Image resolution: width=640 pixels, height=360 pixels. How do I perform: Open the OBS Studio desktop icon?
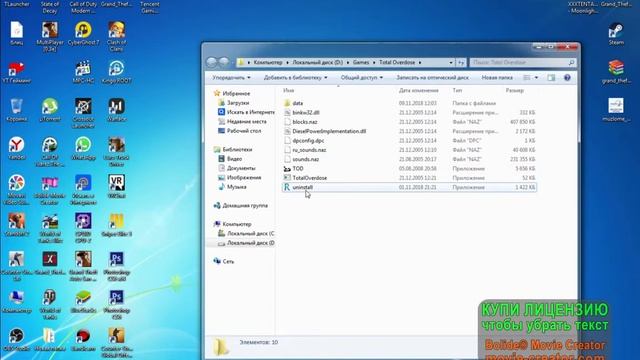point(17,340)
